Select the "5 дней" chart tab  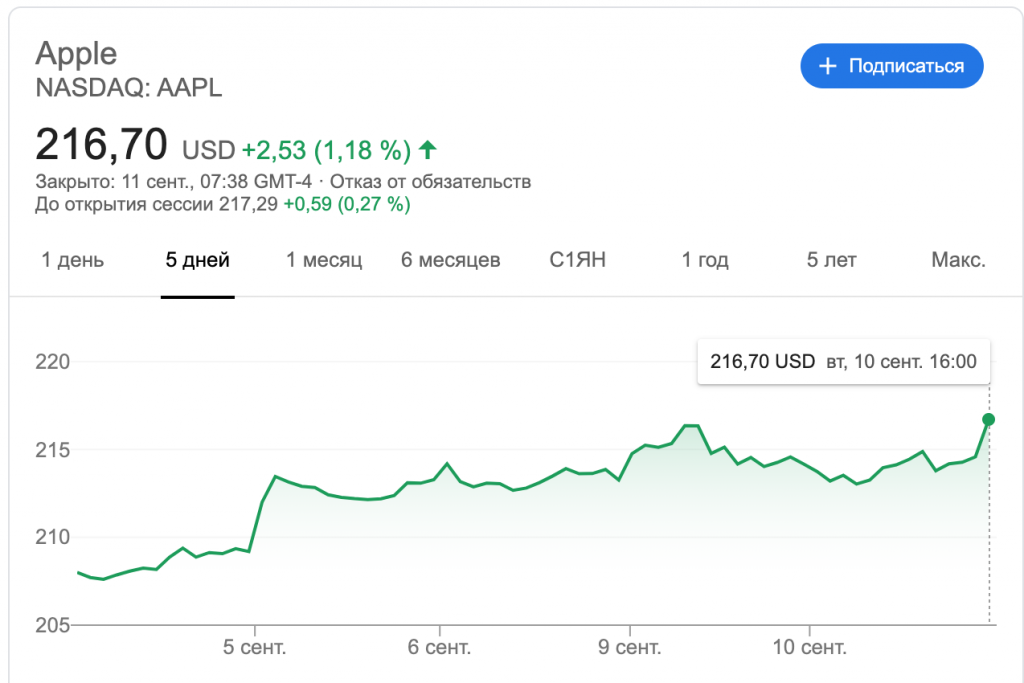point(197,261)
